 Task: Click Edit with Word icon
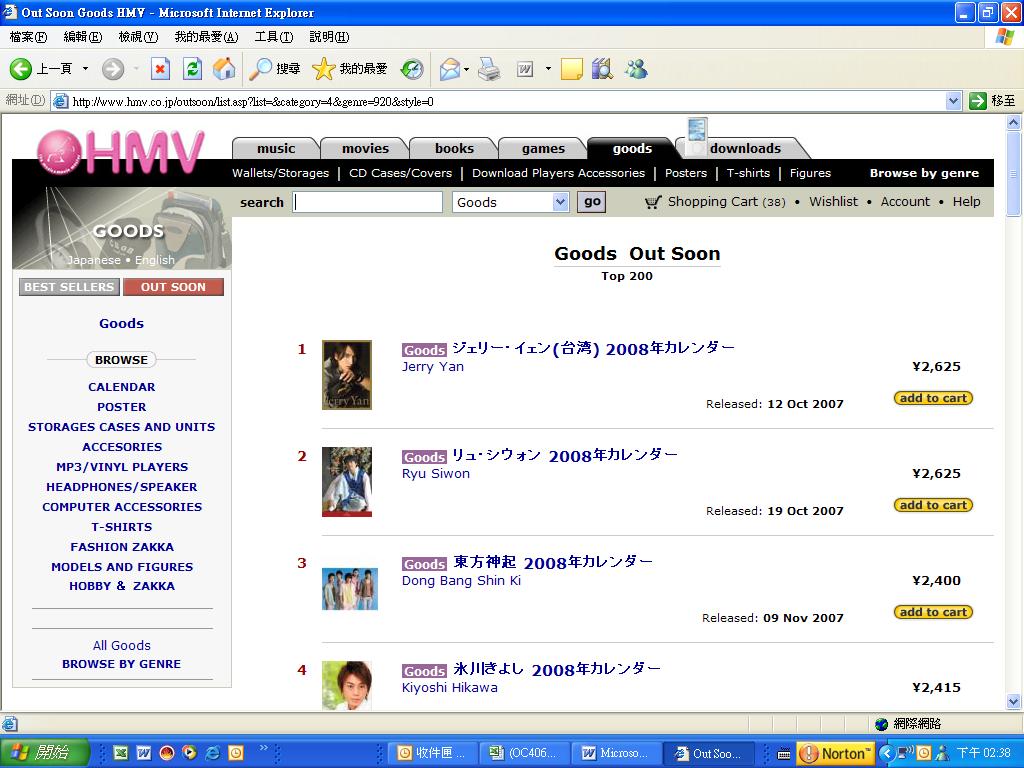(x=525, y=69)
